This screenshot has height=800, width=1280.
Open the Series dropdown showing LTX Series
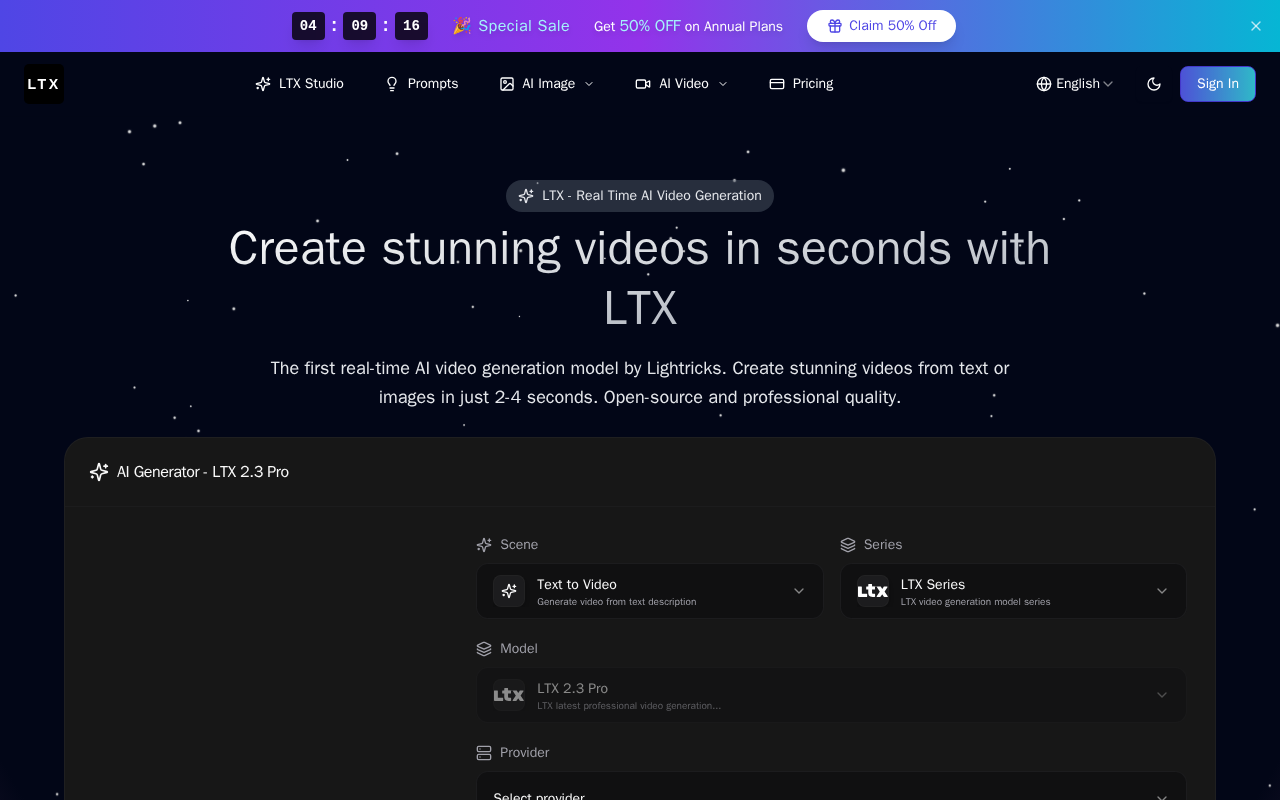click(1013, 591)
